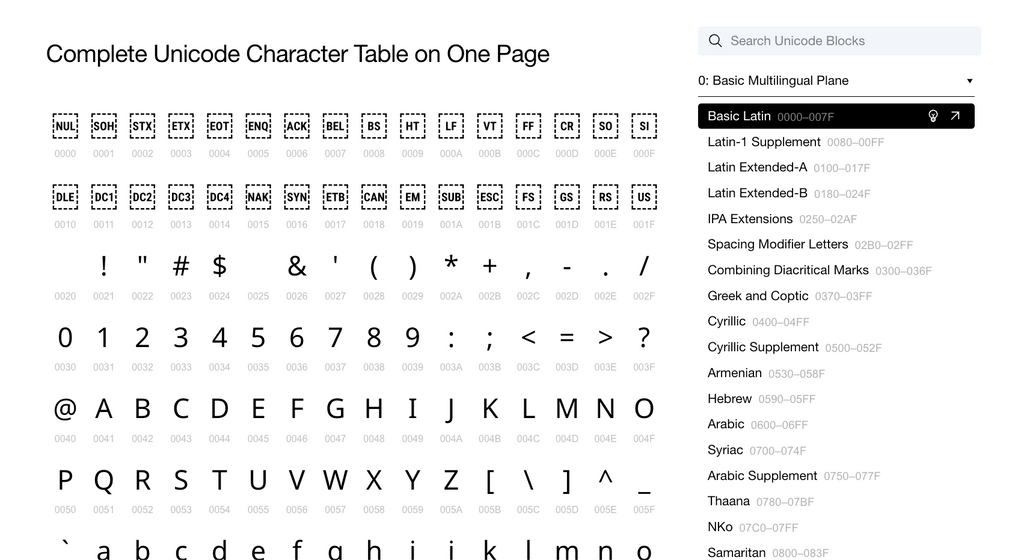Click the ESC control character box
The image size is (1024, 560).
[x=490, y=197]
